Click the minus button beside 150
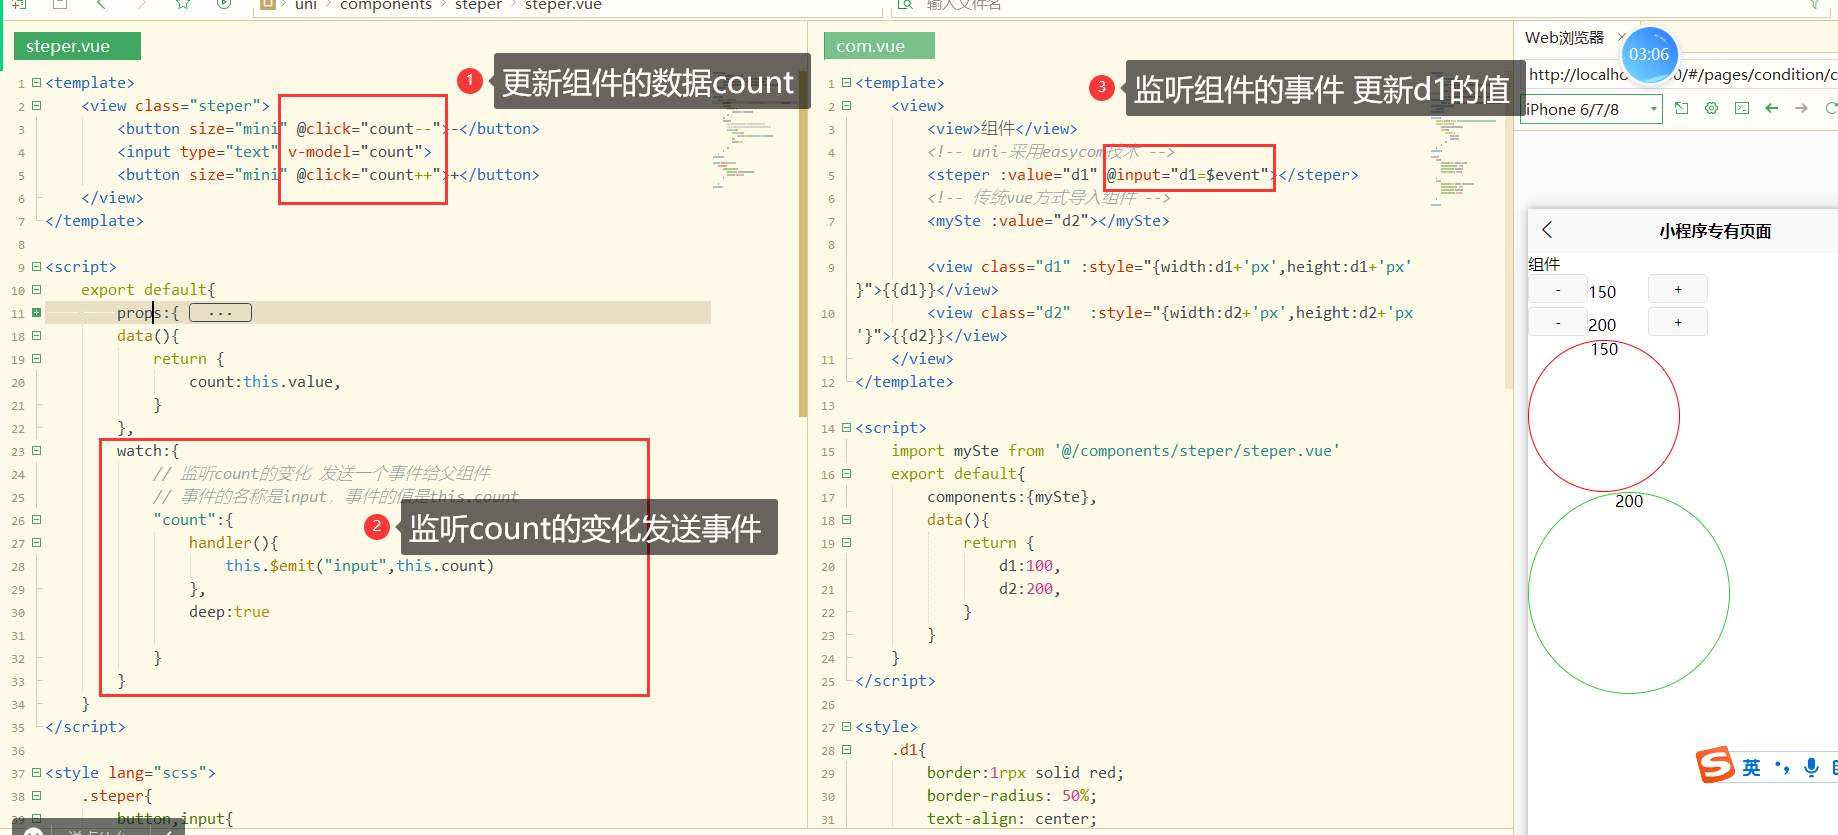 (x=1558, y=290)
